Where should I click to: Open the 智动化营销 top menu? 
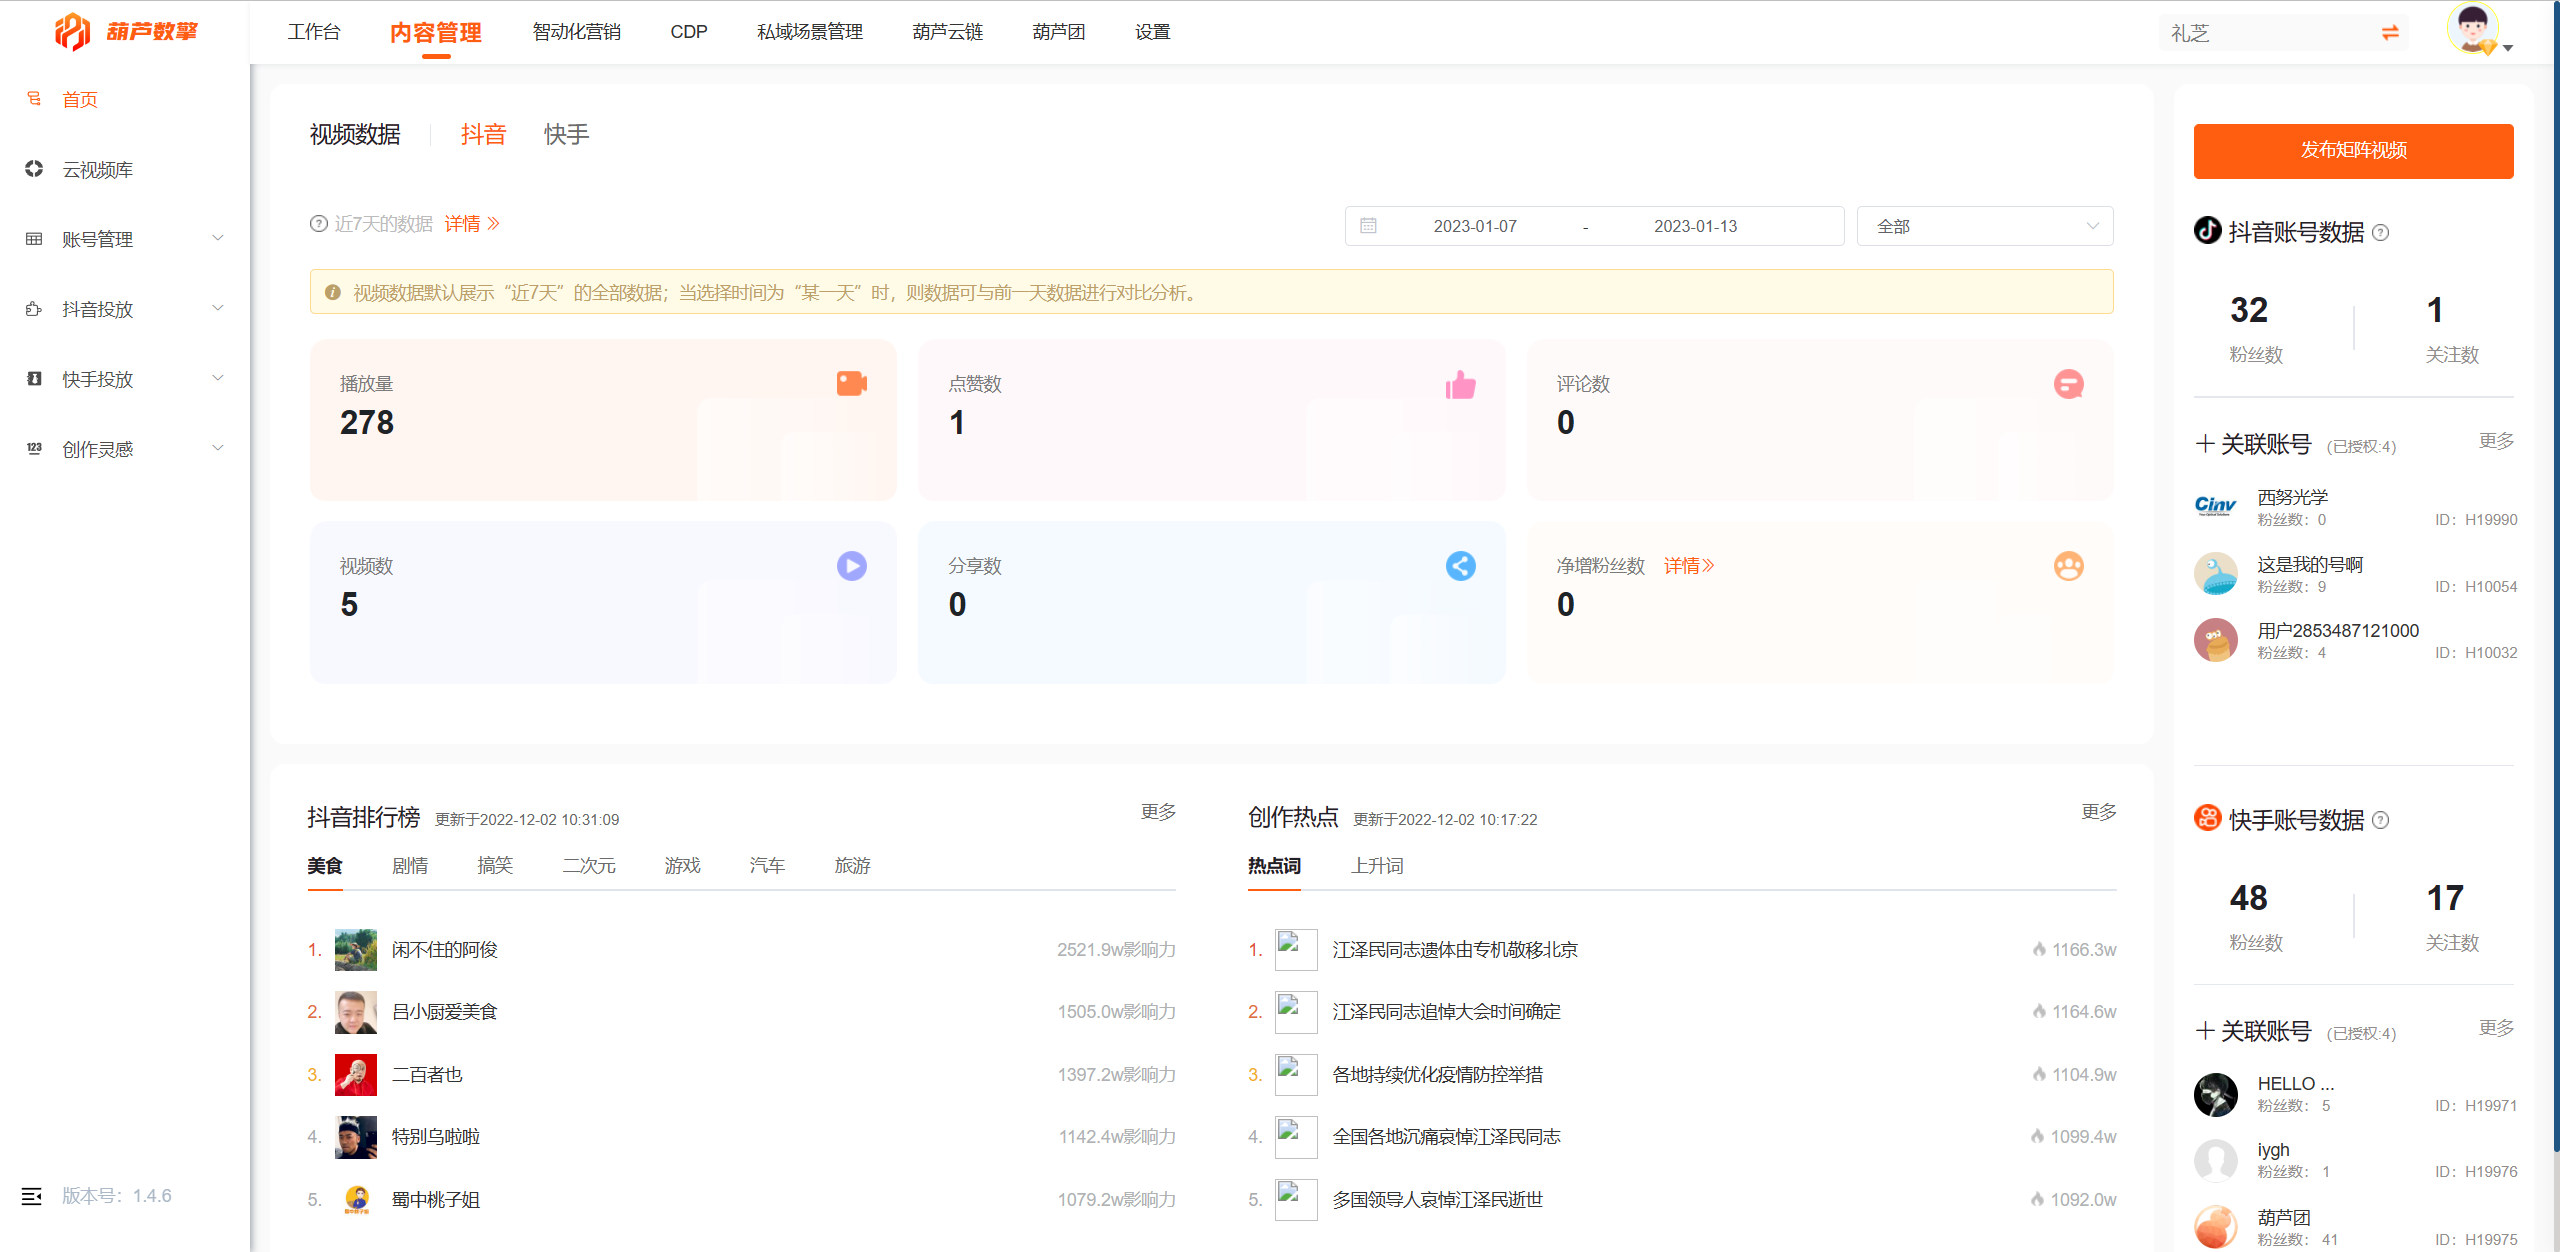point(576,32)
